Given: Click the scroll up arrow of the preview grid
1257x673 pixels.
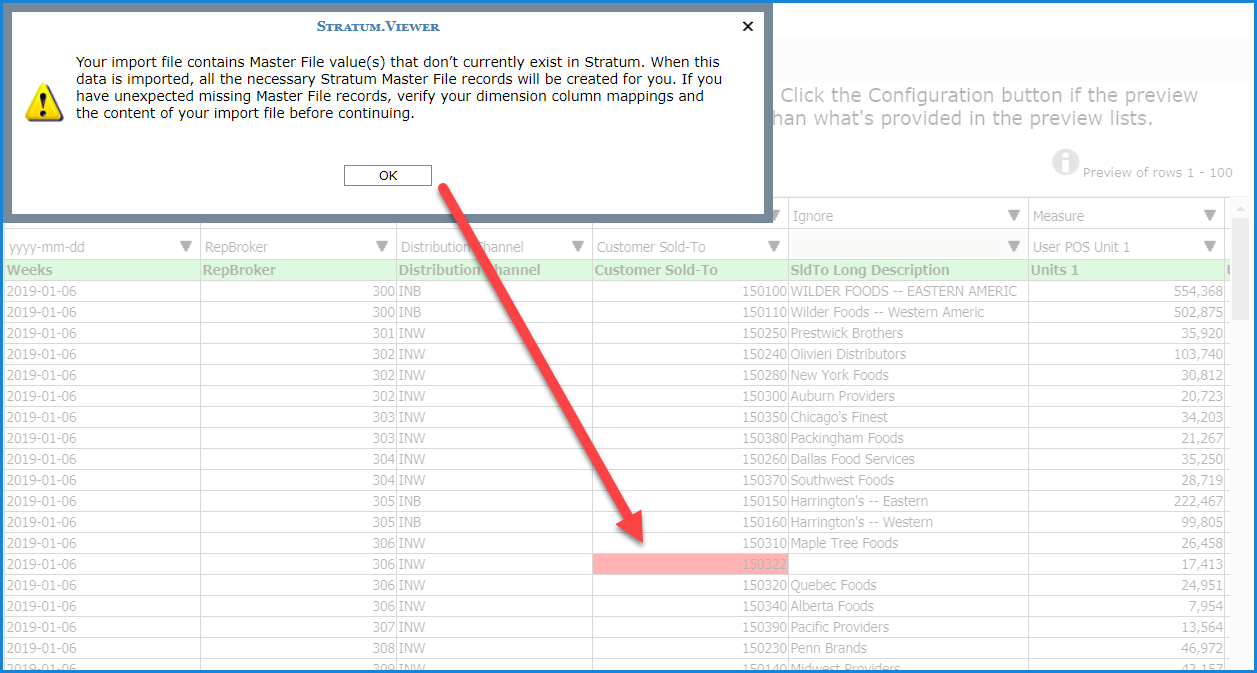Looking at the screenshot, I should click(x=1239, y=209).
